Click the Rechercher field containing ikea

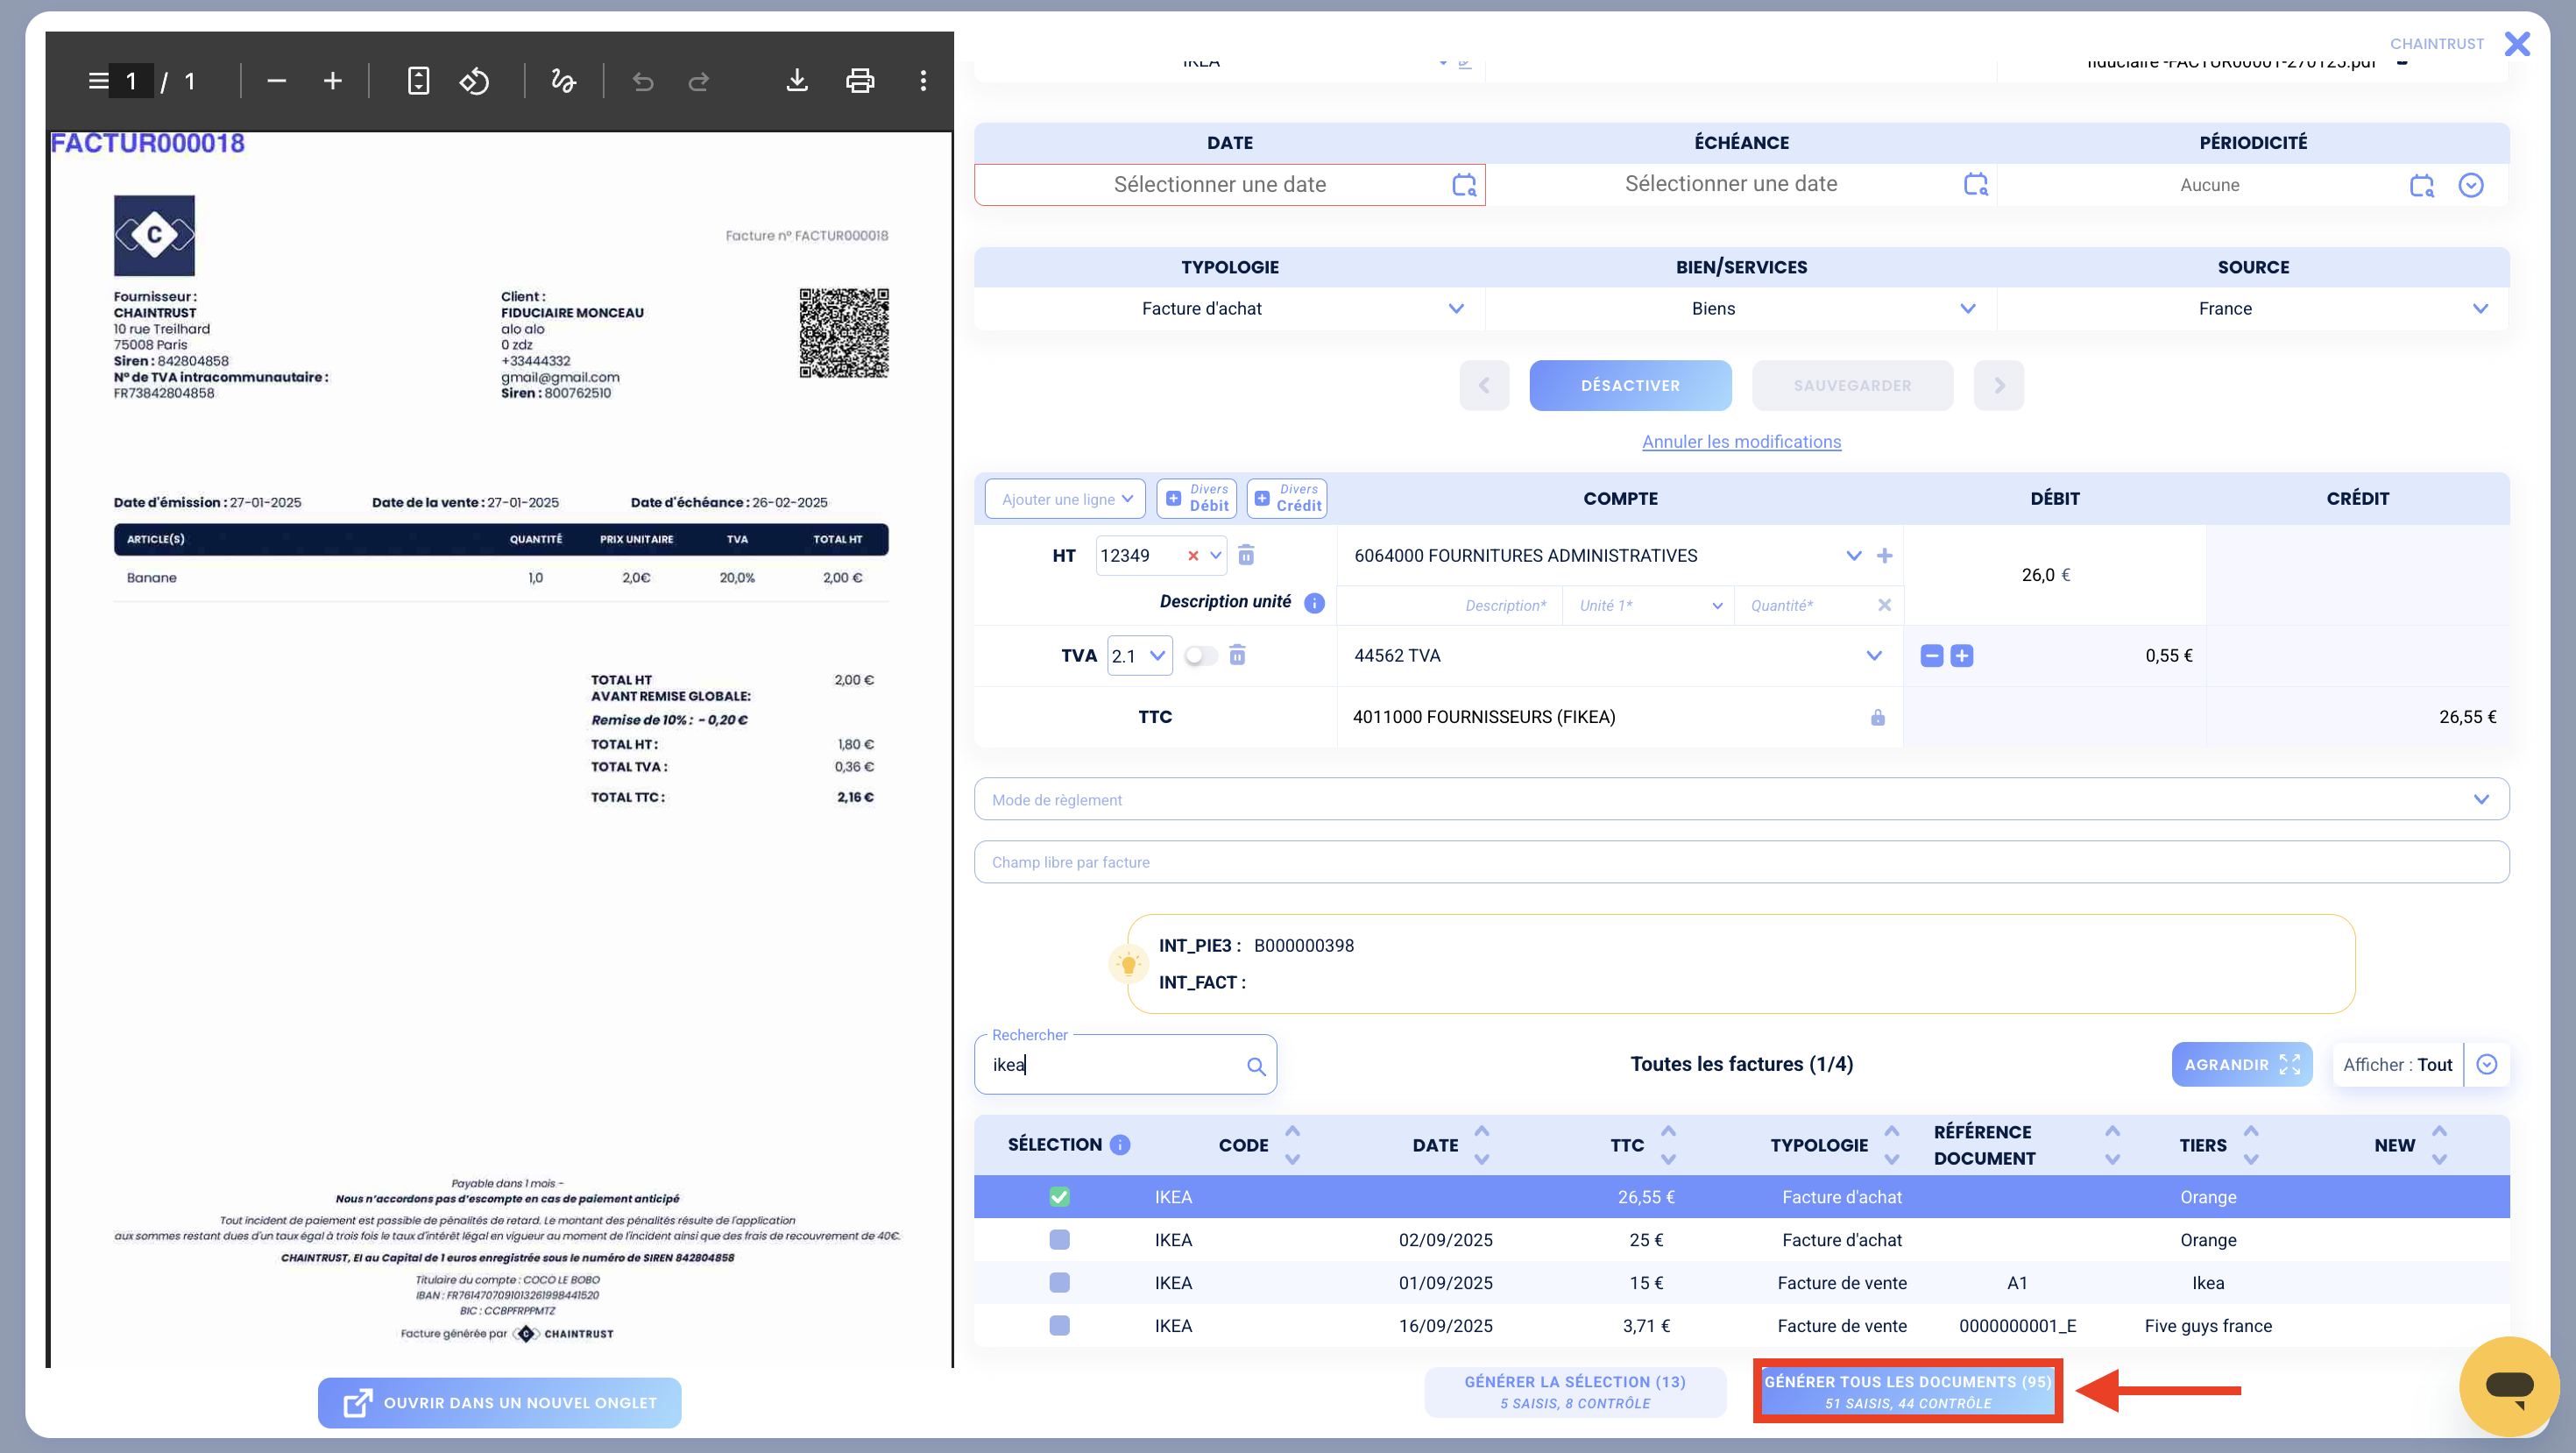point(1125,1065)
